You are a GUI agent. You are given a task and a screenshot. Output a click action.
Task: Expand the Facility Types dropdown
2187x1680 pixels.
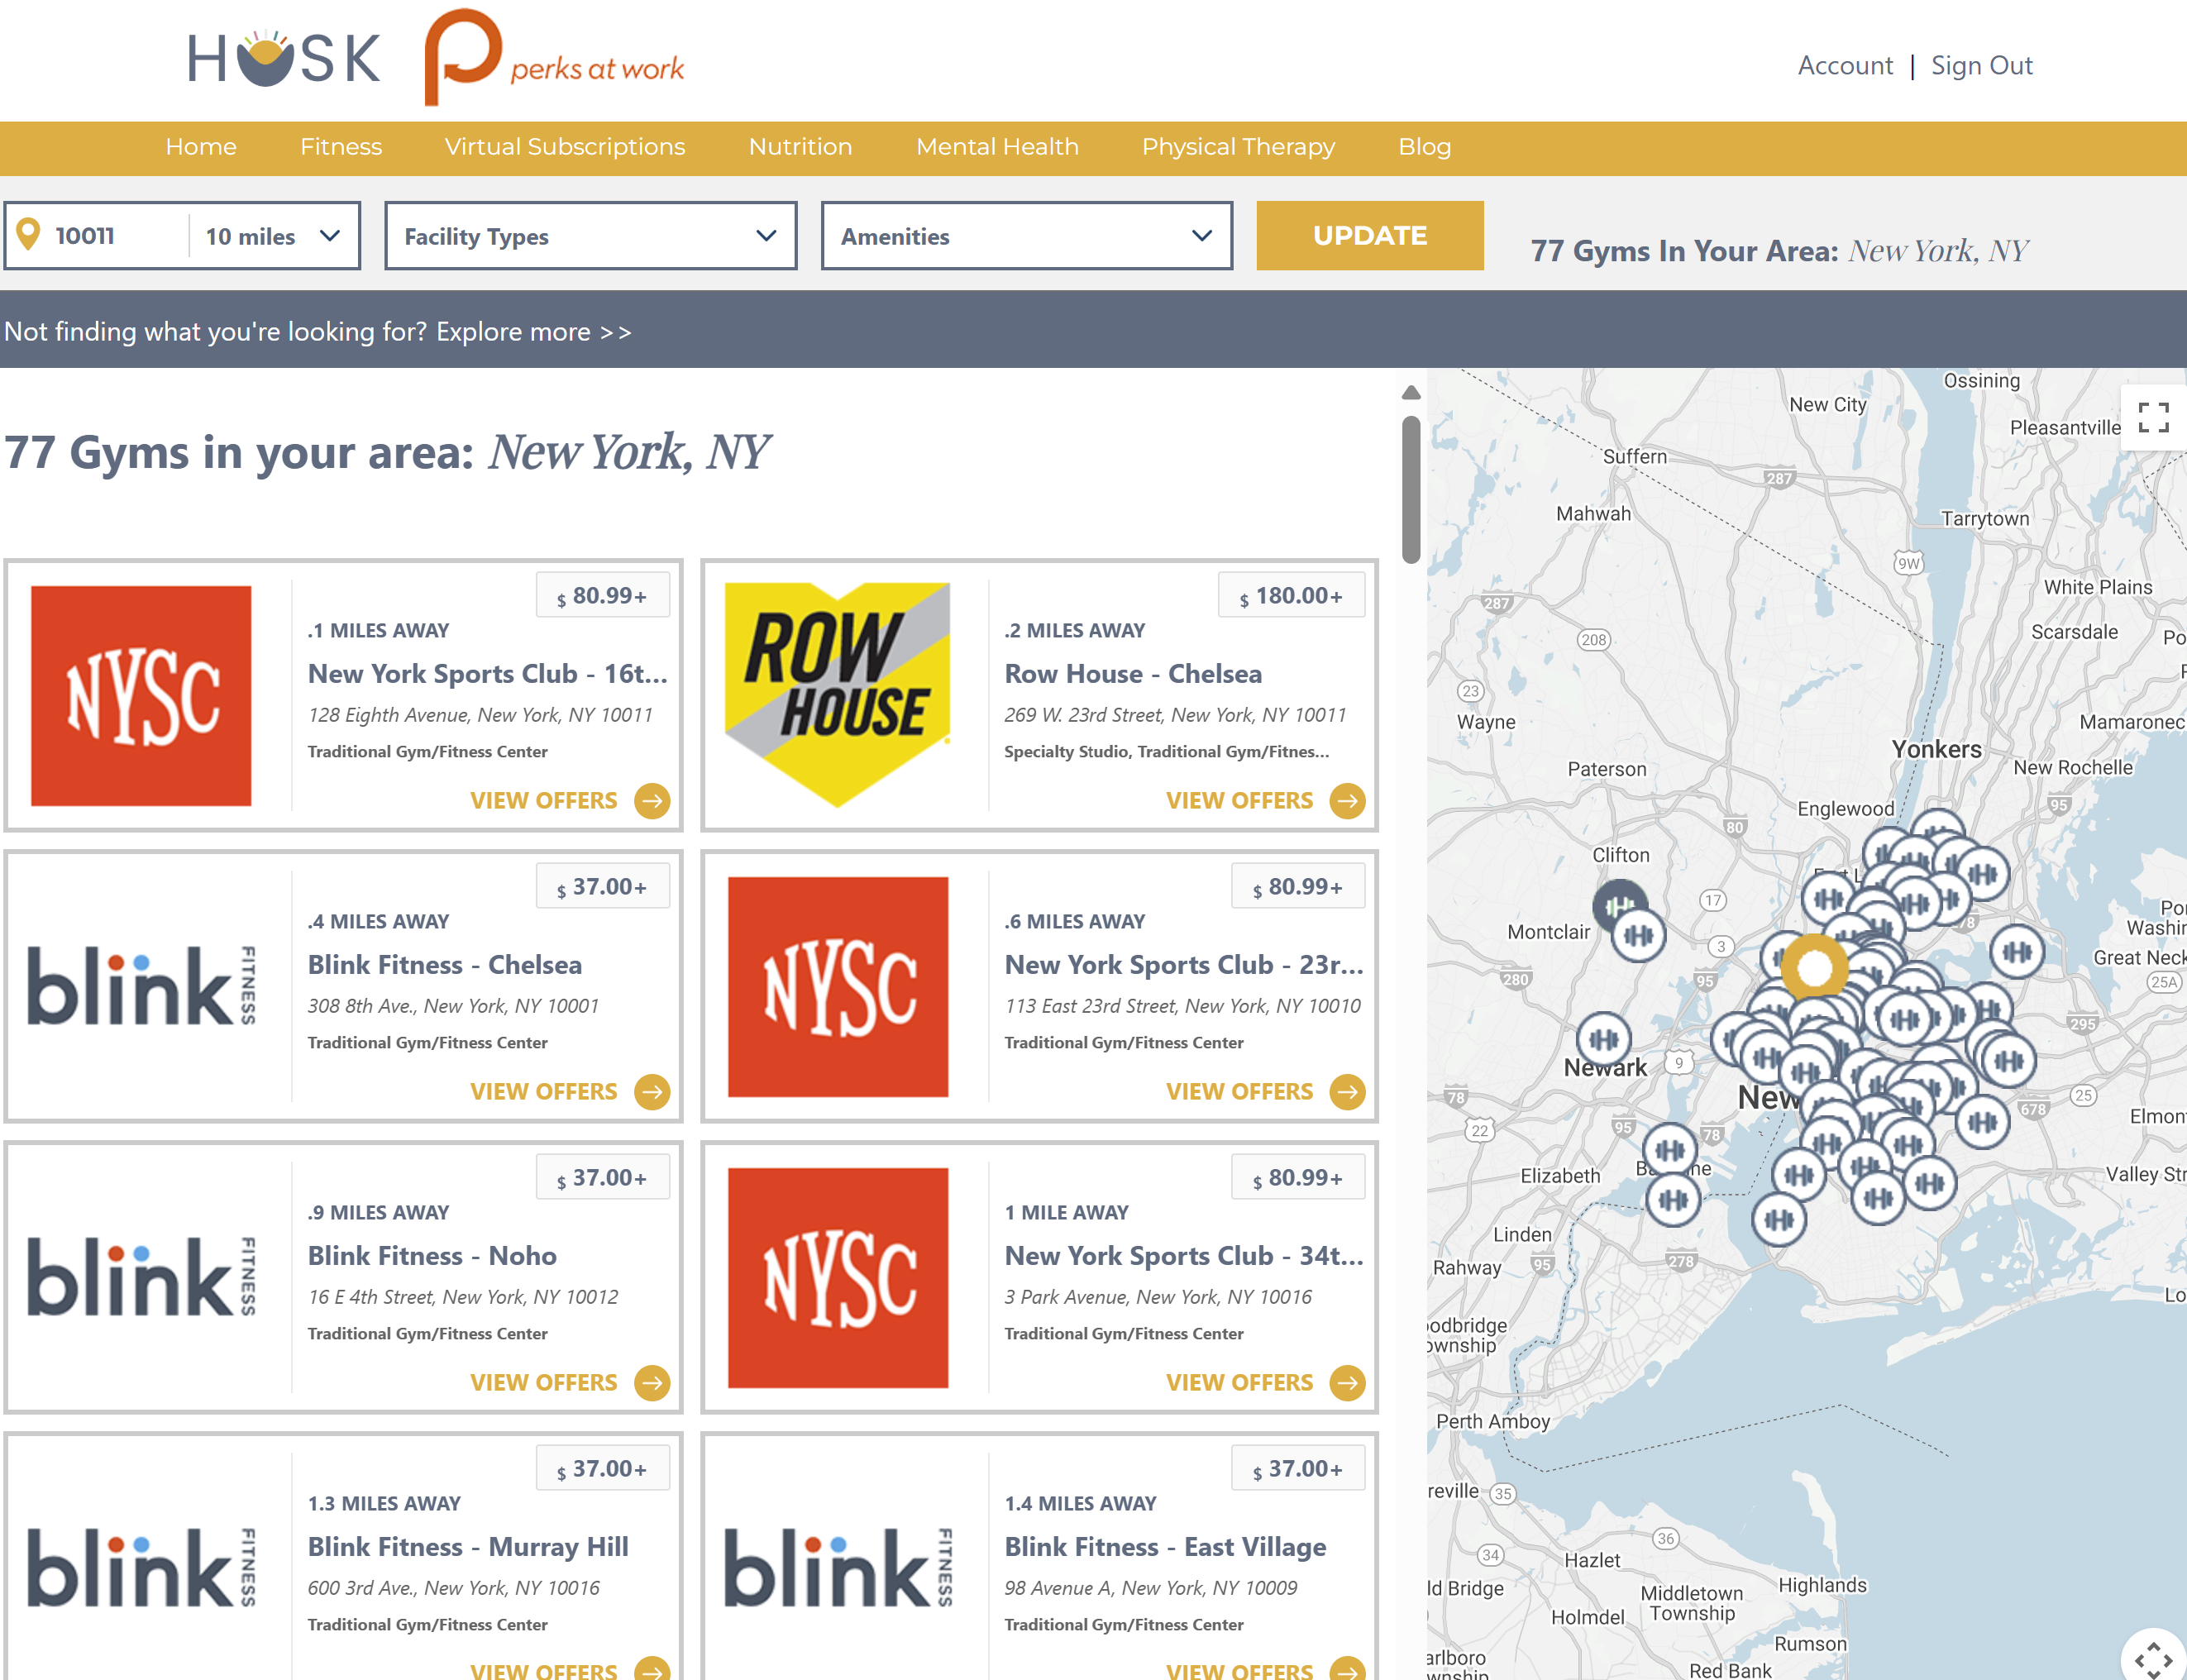pyautogui.click(x=591, y=236)
